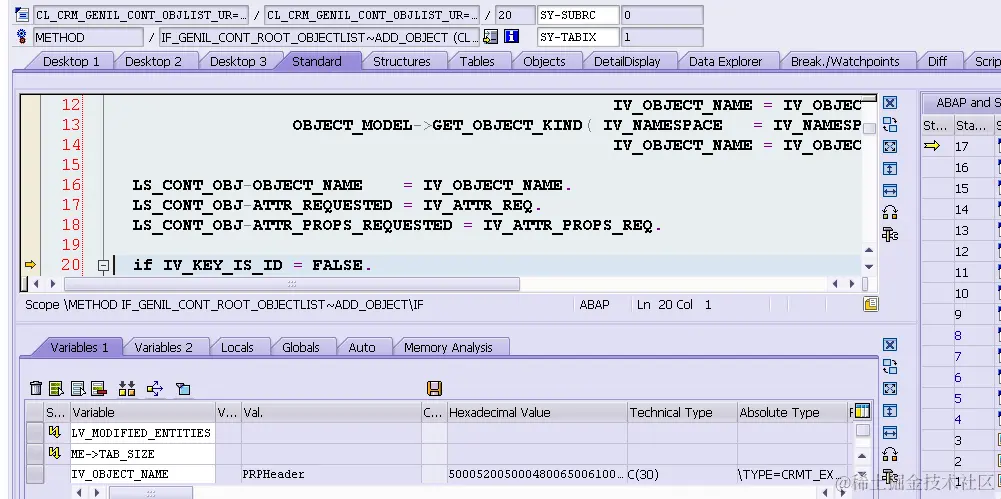Click the line number field showing 20

[515, 15]
